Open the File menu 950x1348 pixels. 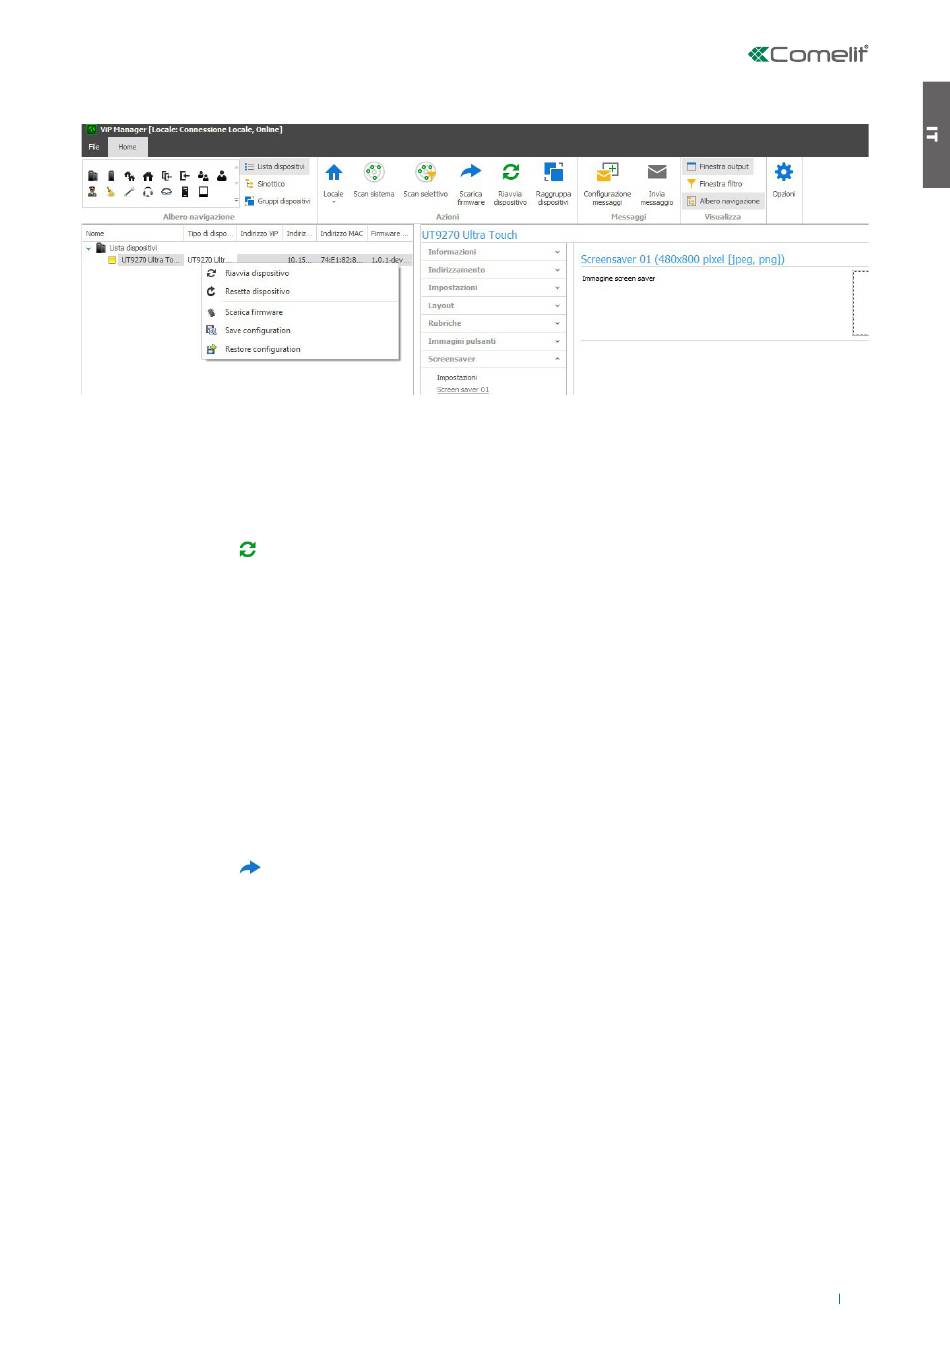(x=93, y=147)
